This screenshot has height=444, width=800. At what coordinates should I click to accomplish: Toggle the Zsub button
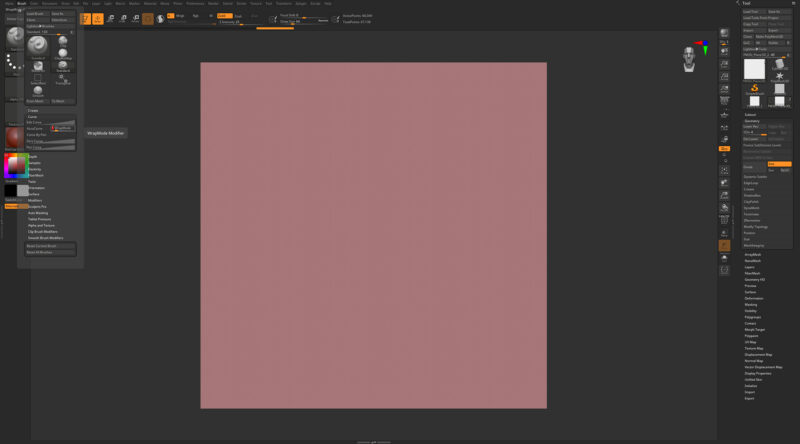pyautogui.click(x=238, y=16)
